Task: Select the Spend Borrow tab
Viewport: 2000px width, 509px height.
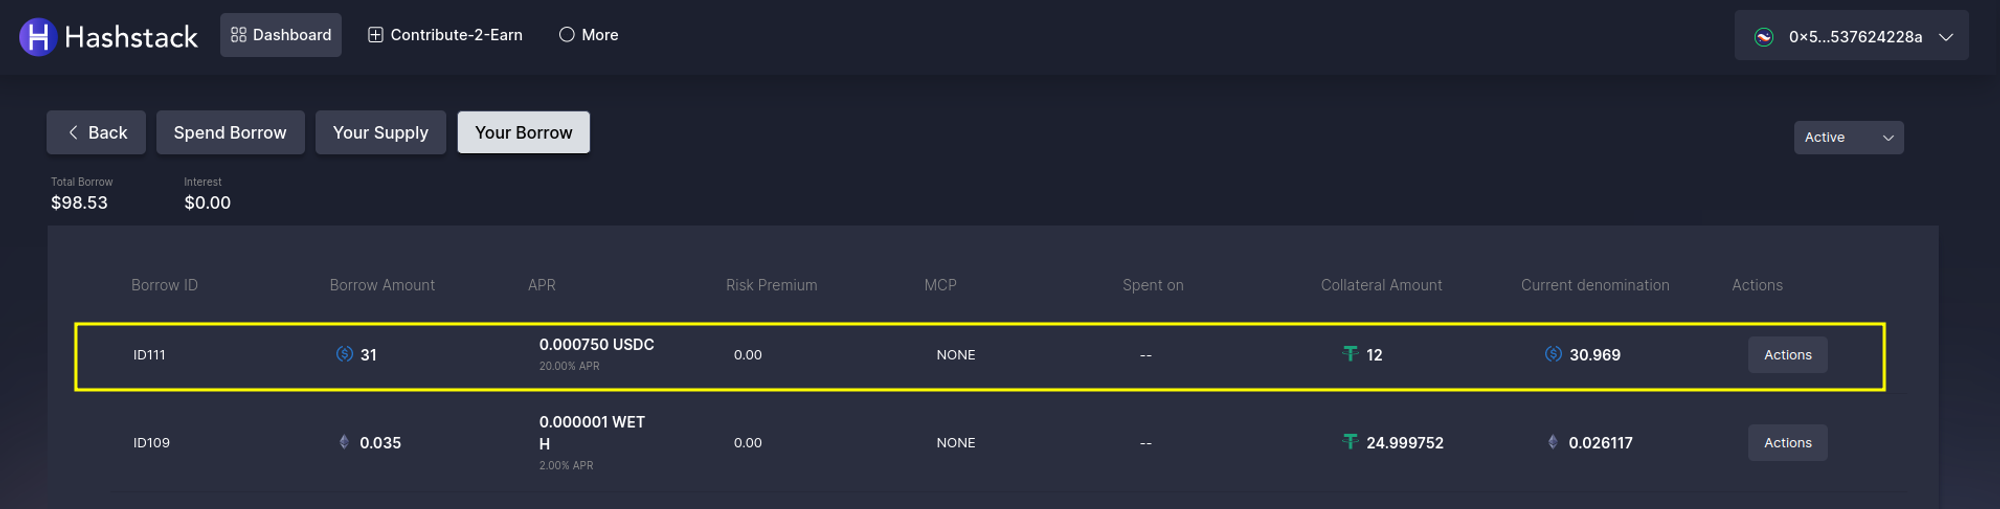Action: tap(230, 133)
